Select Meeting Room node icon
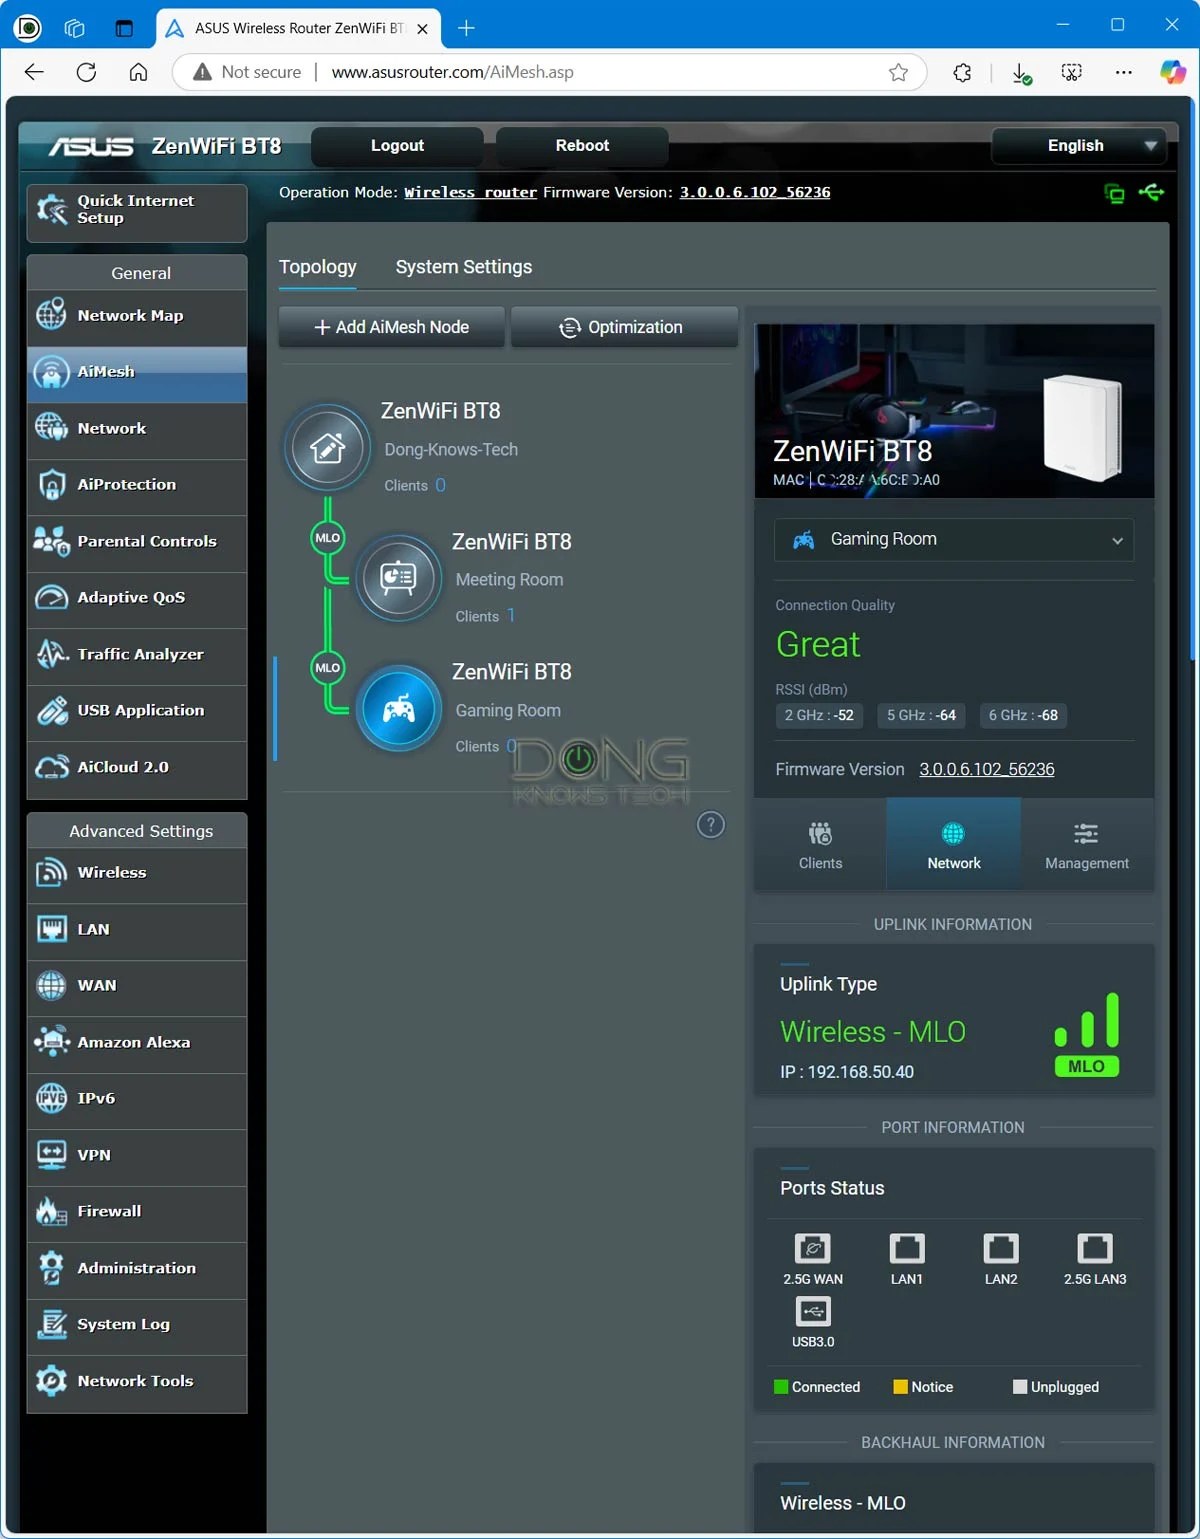The image size is (1200, 1539). pyautogui.click(x=399, y=578)
